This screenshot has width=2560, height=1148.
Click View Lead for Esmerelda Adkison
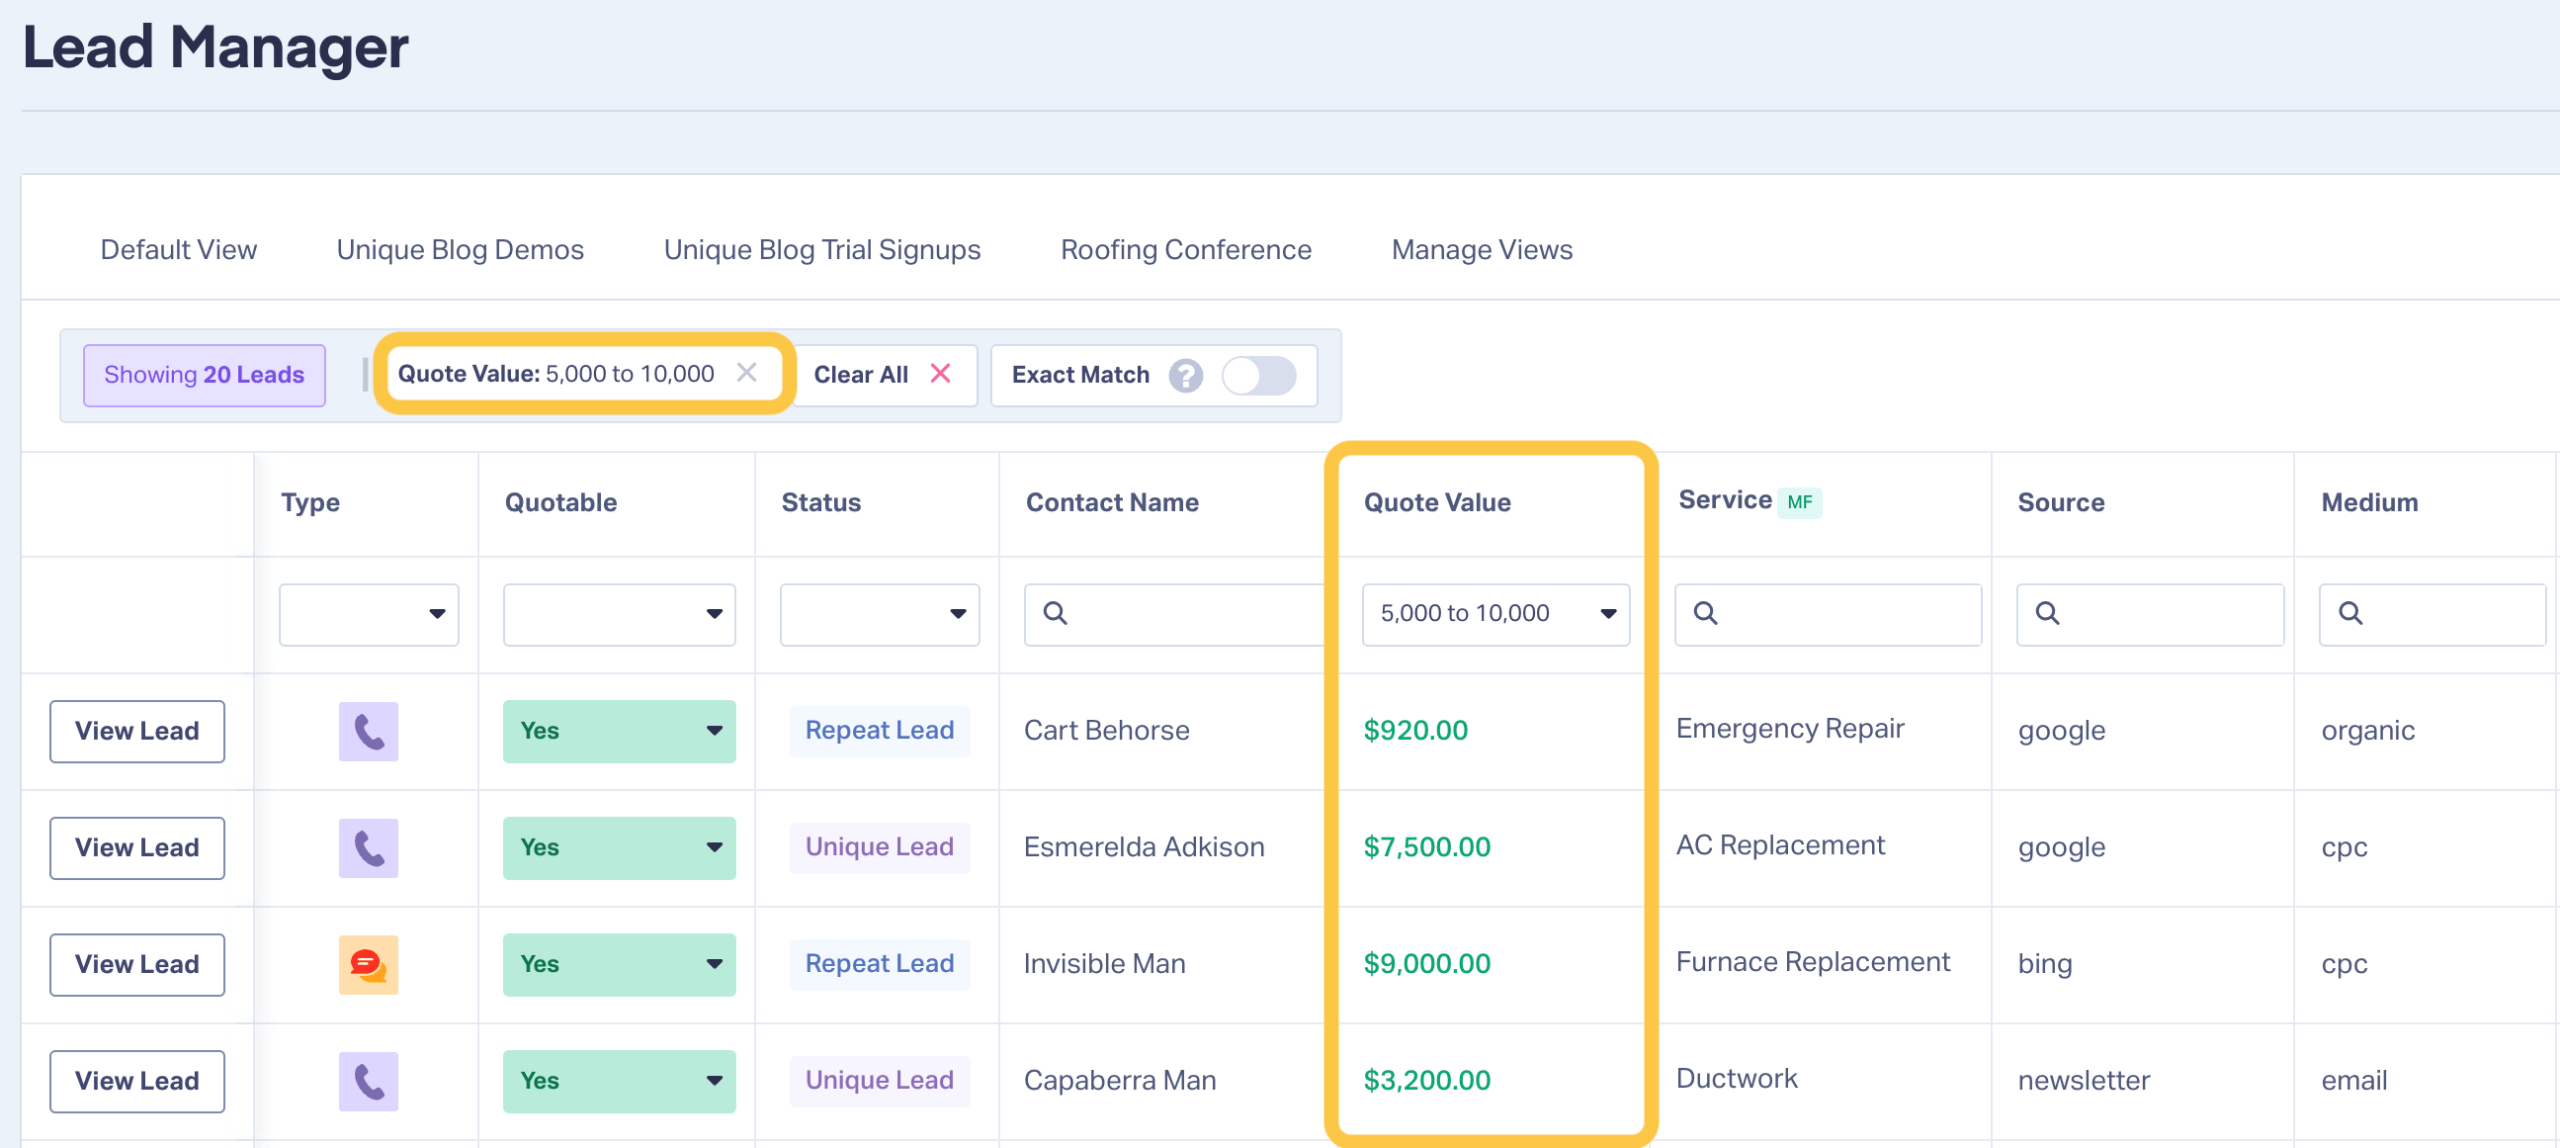tap(137, 848)
